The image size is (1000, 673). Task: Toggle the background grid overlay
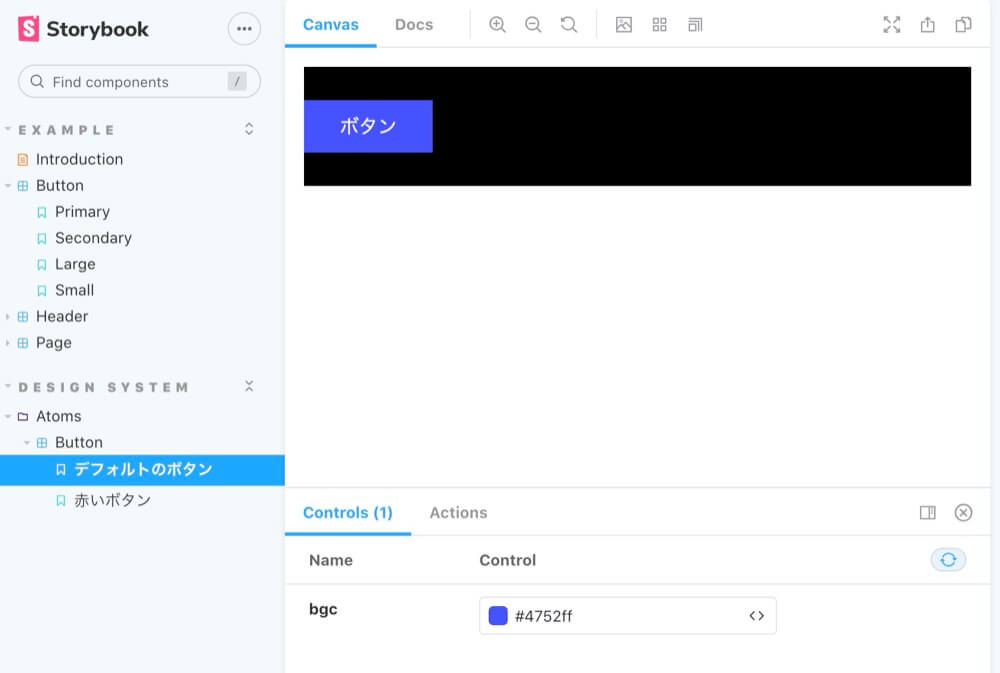tap(659, 24)
